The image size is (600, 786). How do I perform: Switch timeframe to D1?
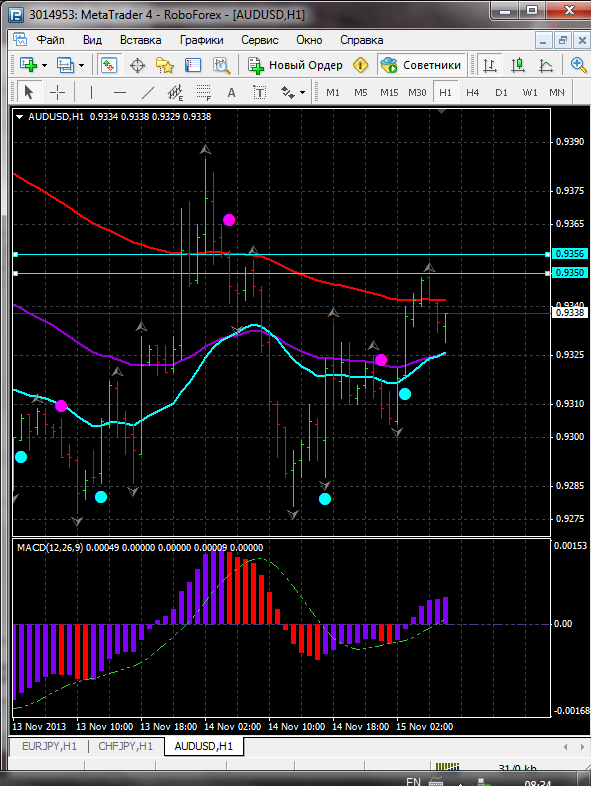coord(501,93)
